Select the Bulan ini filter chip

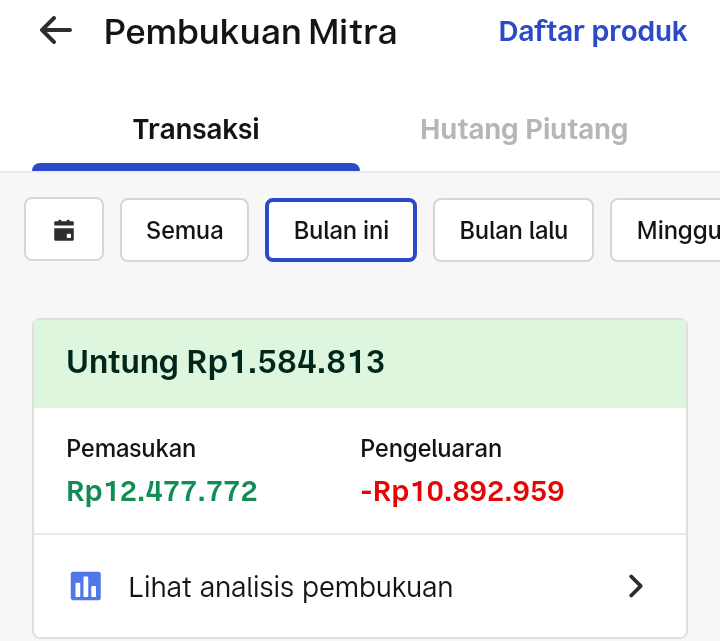341,230
